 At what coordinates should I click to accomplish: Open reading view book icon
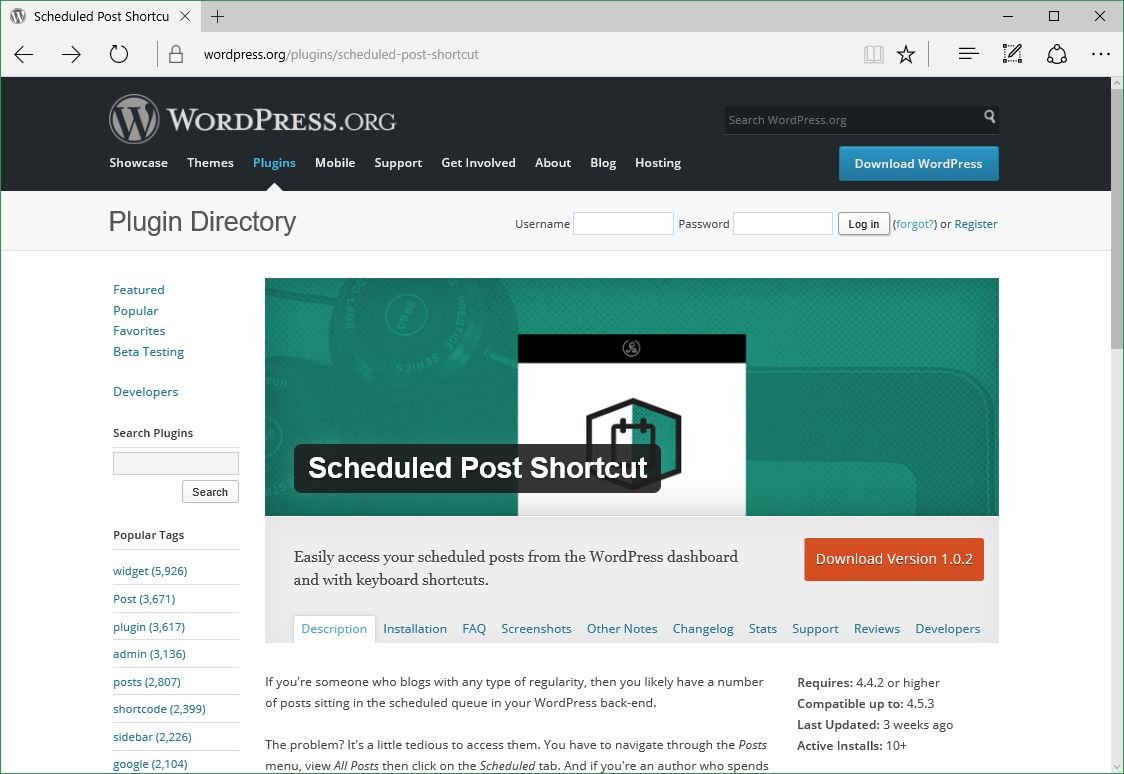coord(873,54)
